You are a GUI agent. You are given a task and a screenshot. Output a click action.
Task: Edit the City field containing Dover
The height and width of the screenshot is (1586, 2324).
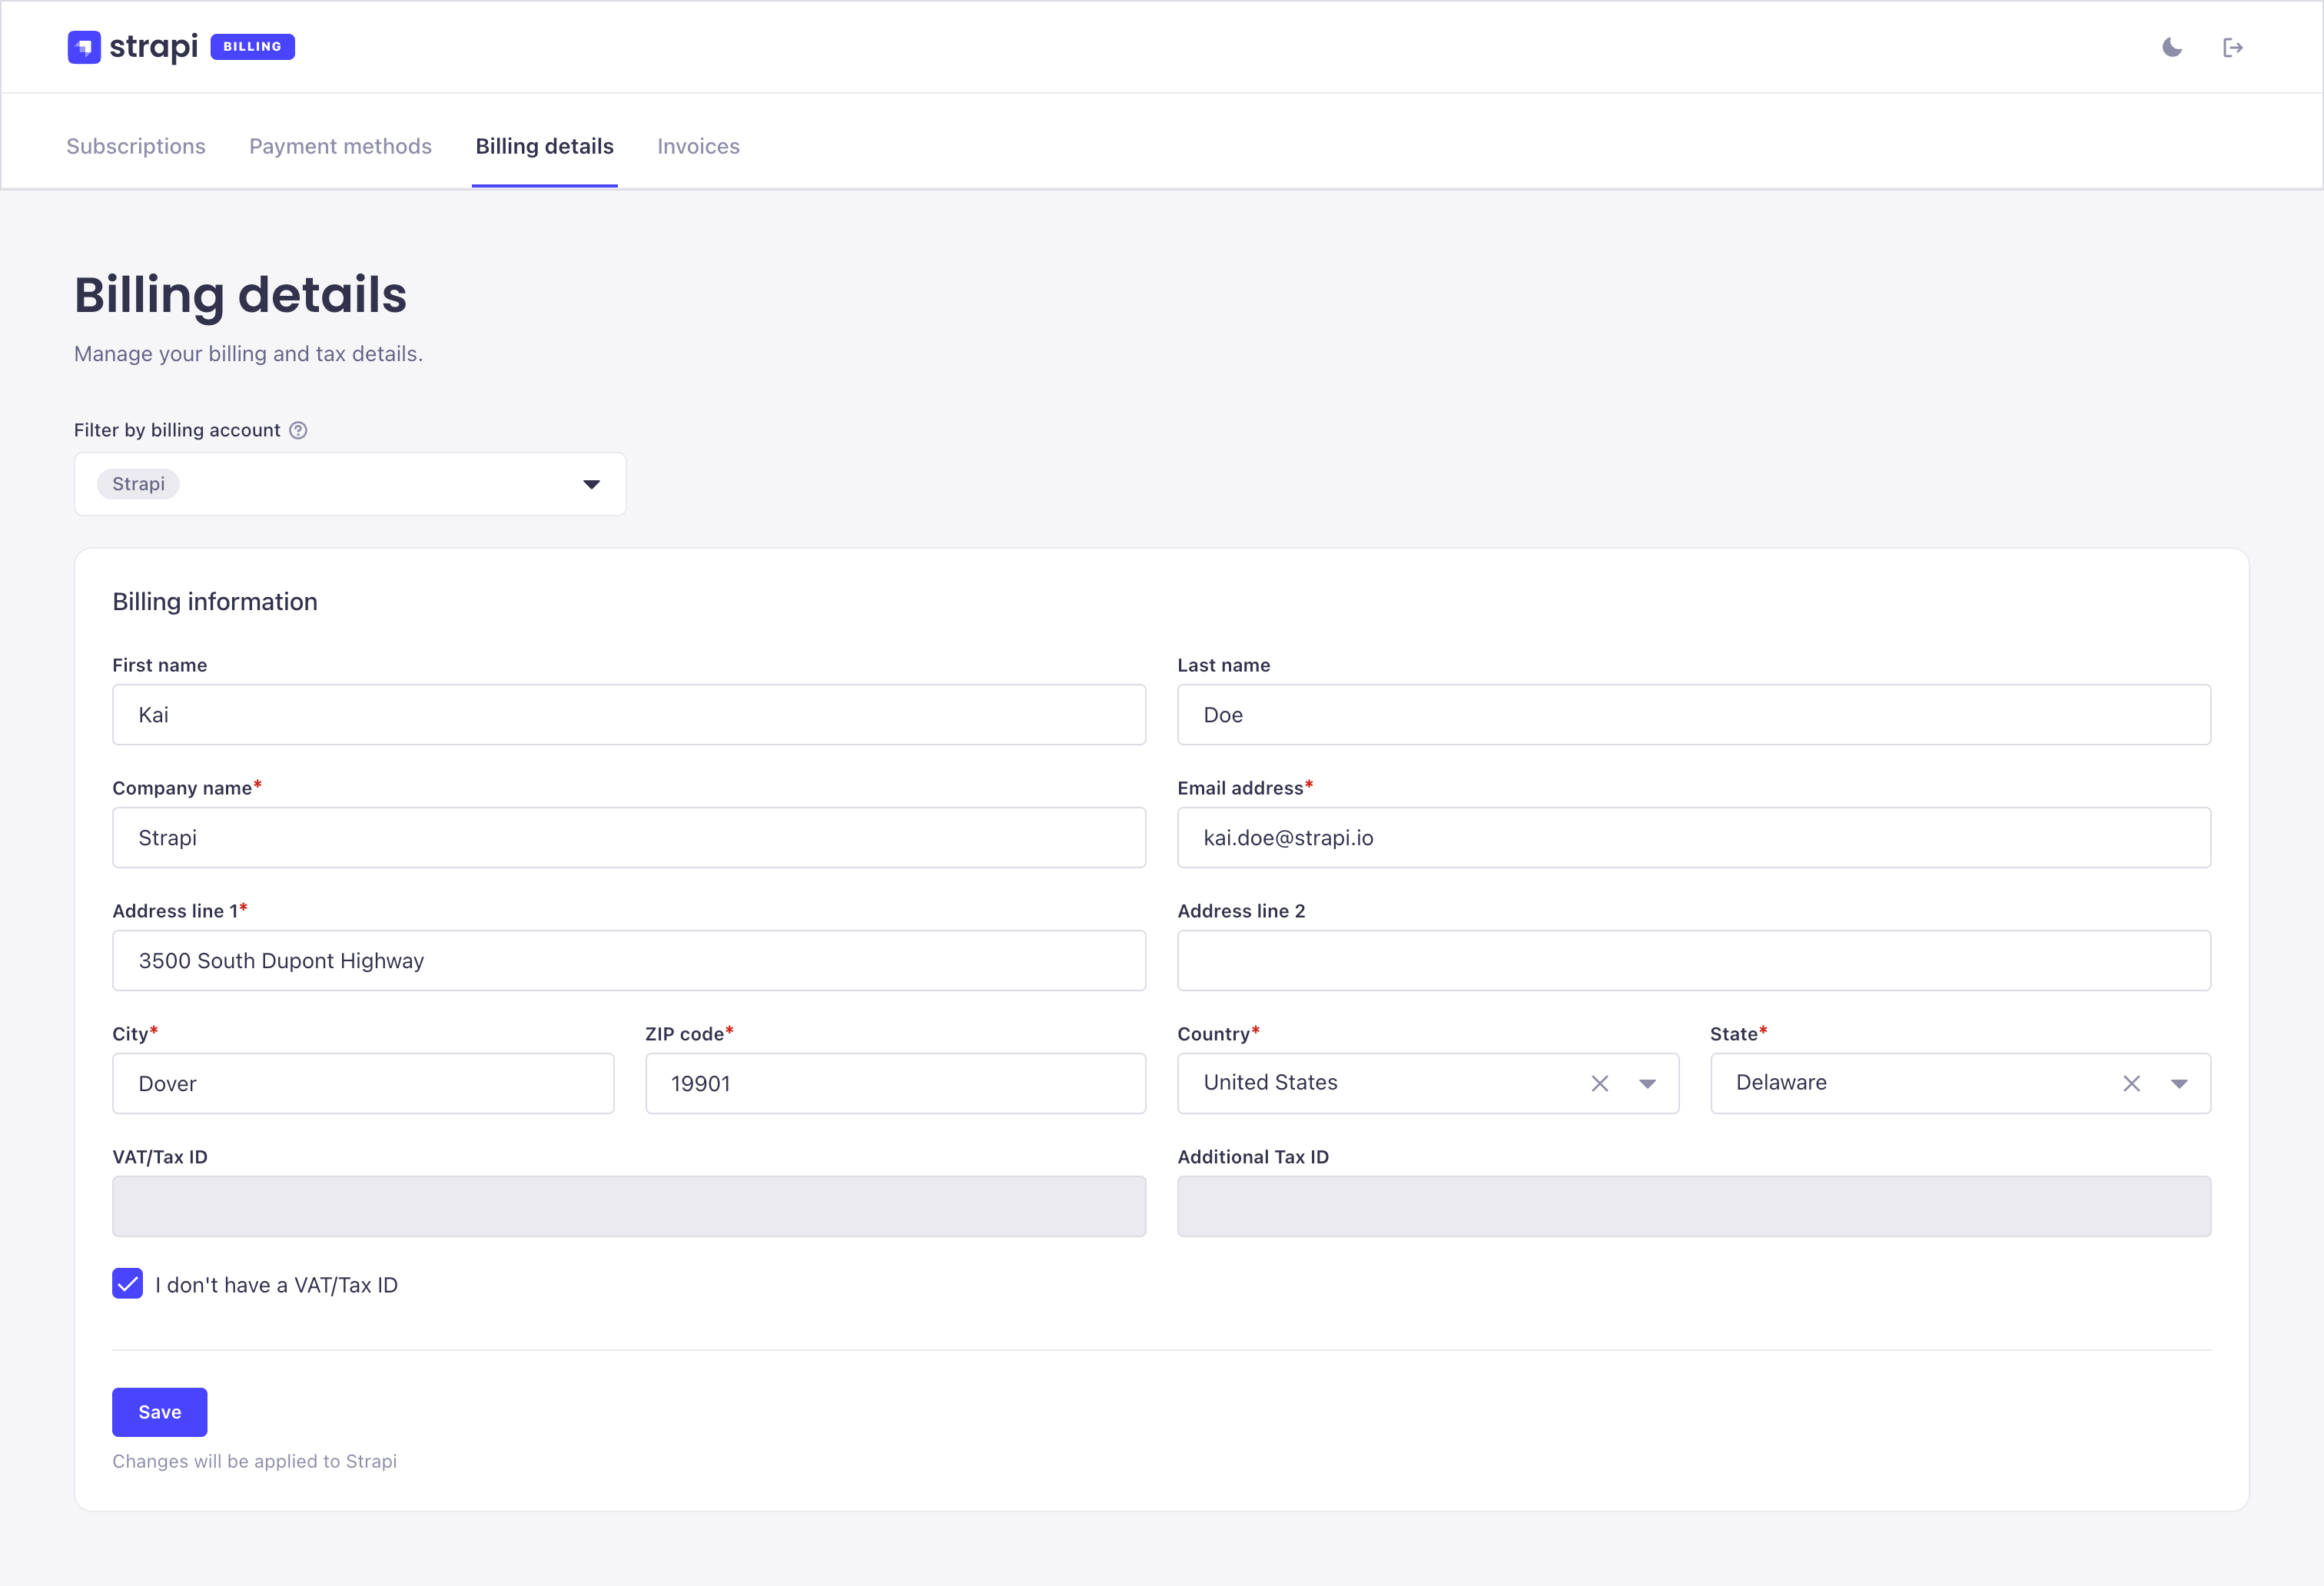(363, 1083)
